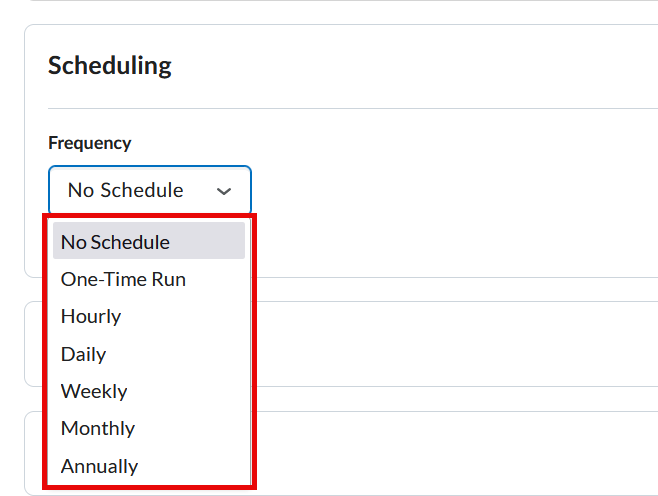Click the highlighted entry in the open list
The width and height of the screenshot is (658, 496).
148,242
